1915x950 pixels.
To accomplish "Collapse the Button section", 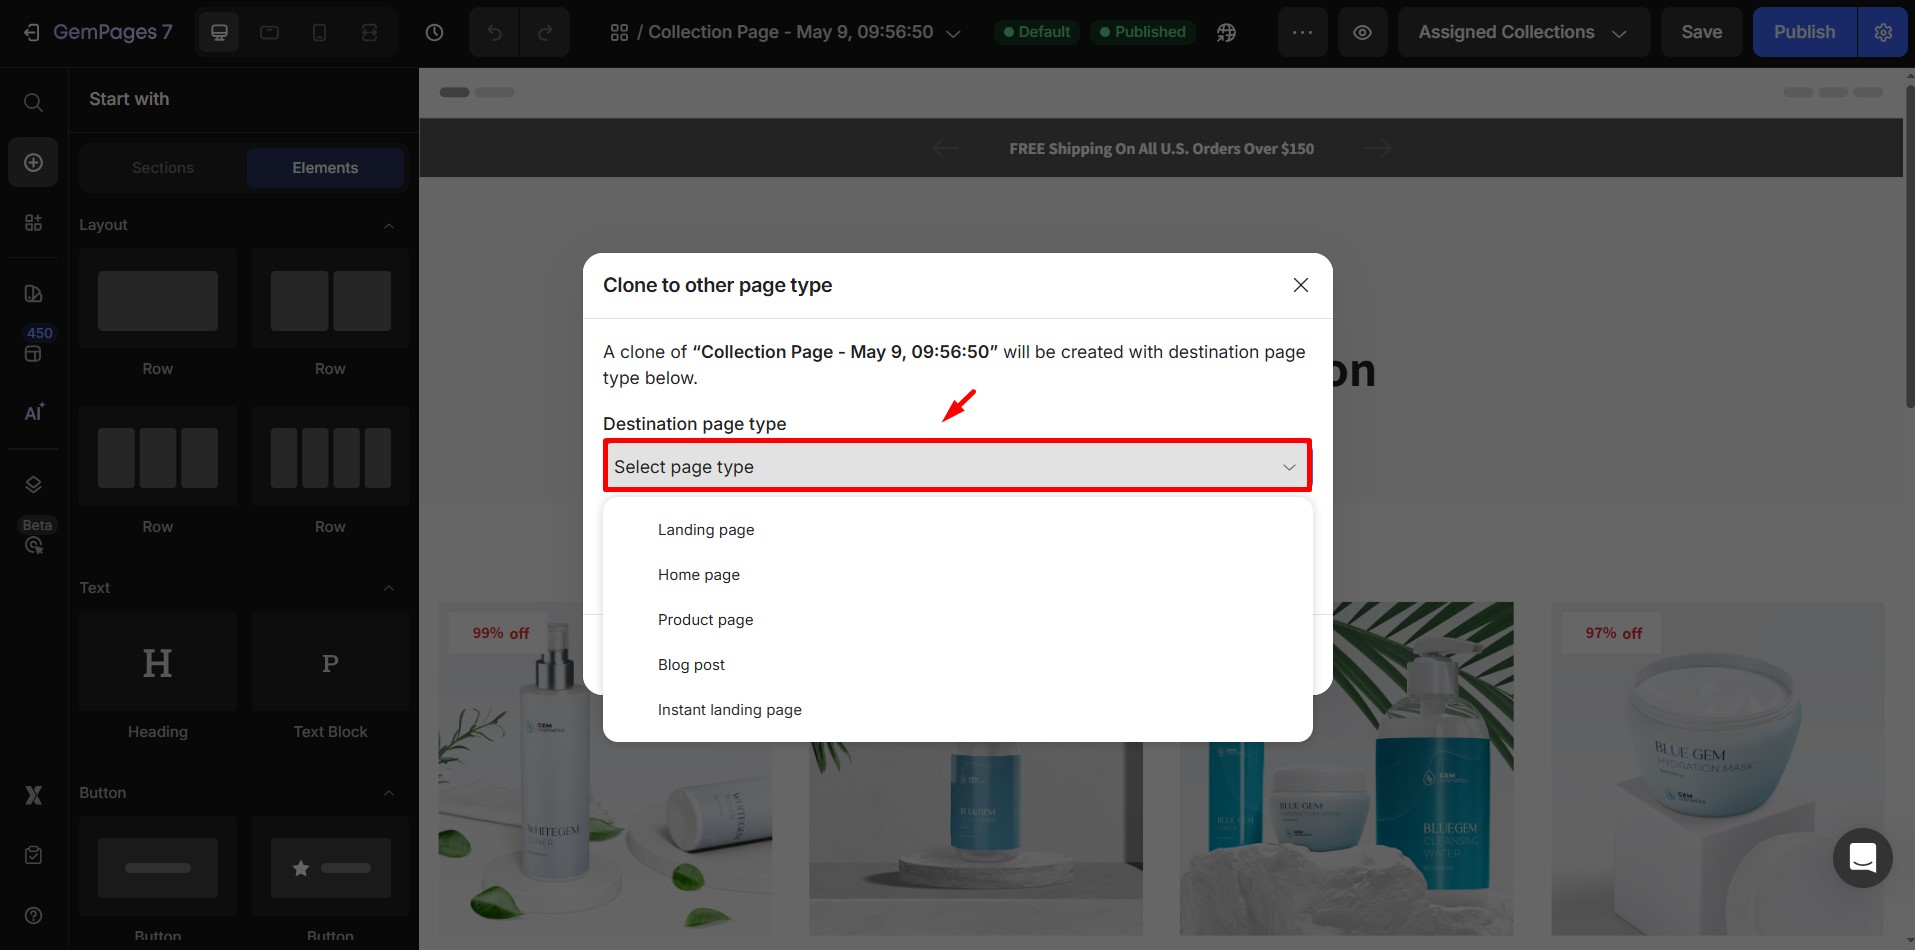I will pyautogui.click(x=389, y=793).
